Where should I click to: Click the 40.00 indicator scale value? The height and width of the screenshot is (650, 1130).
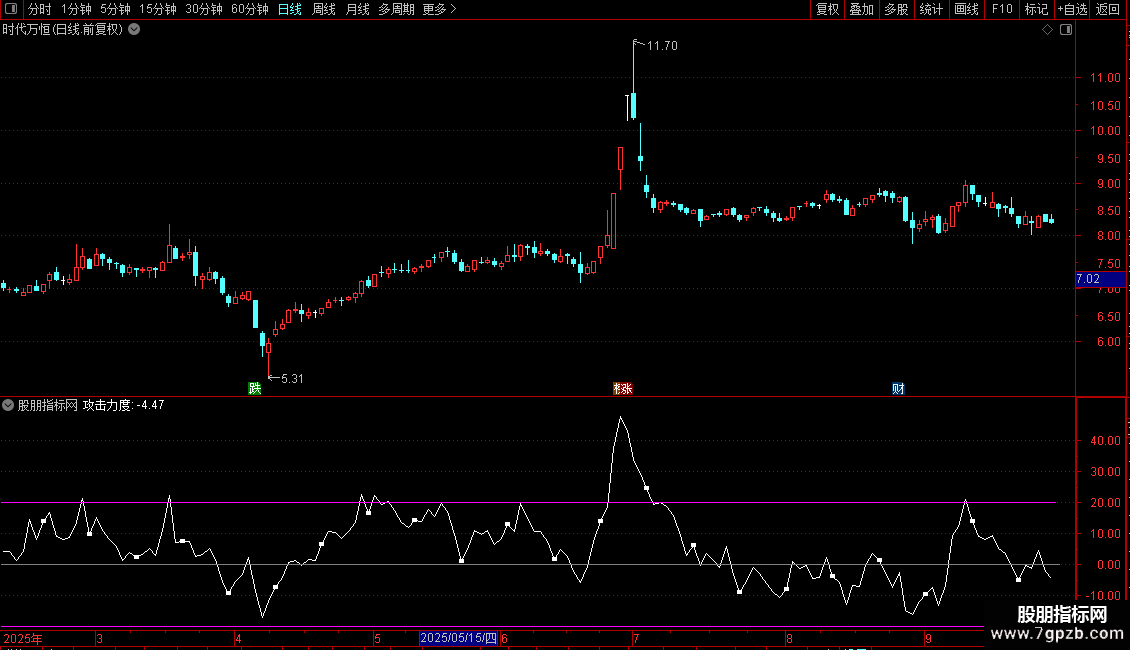1105,440
